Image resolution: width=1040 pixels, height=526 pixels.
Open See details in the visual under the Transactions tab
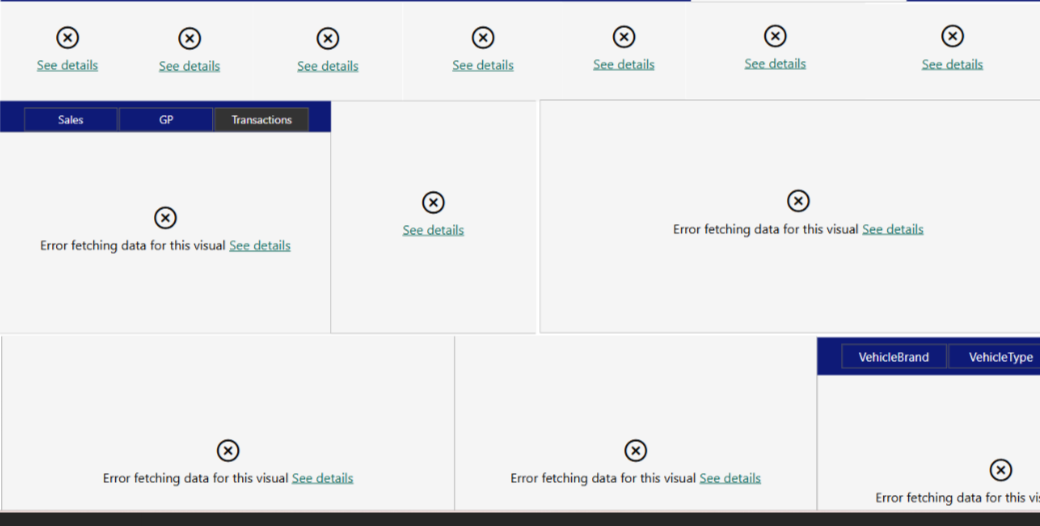(x=260, y=245)
